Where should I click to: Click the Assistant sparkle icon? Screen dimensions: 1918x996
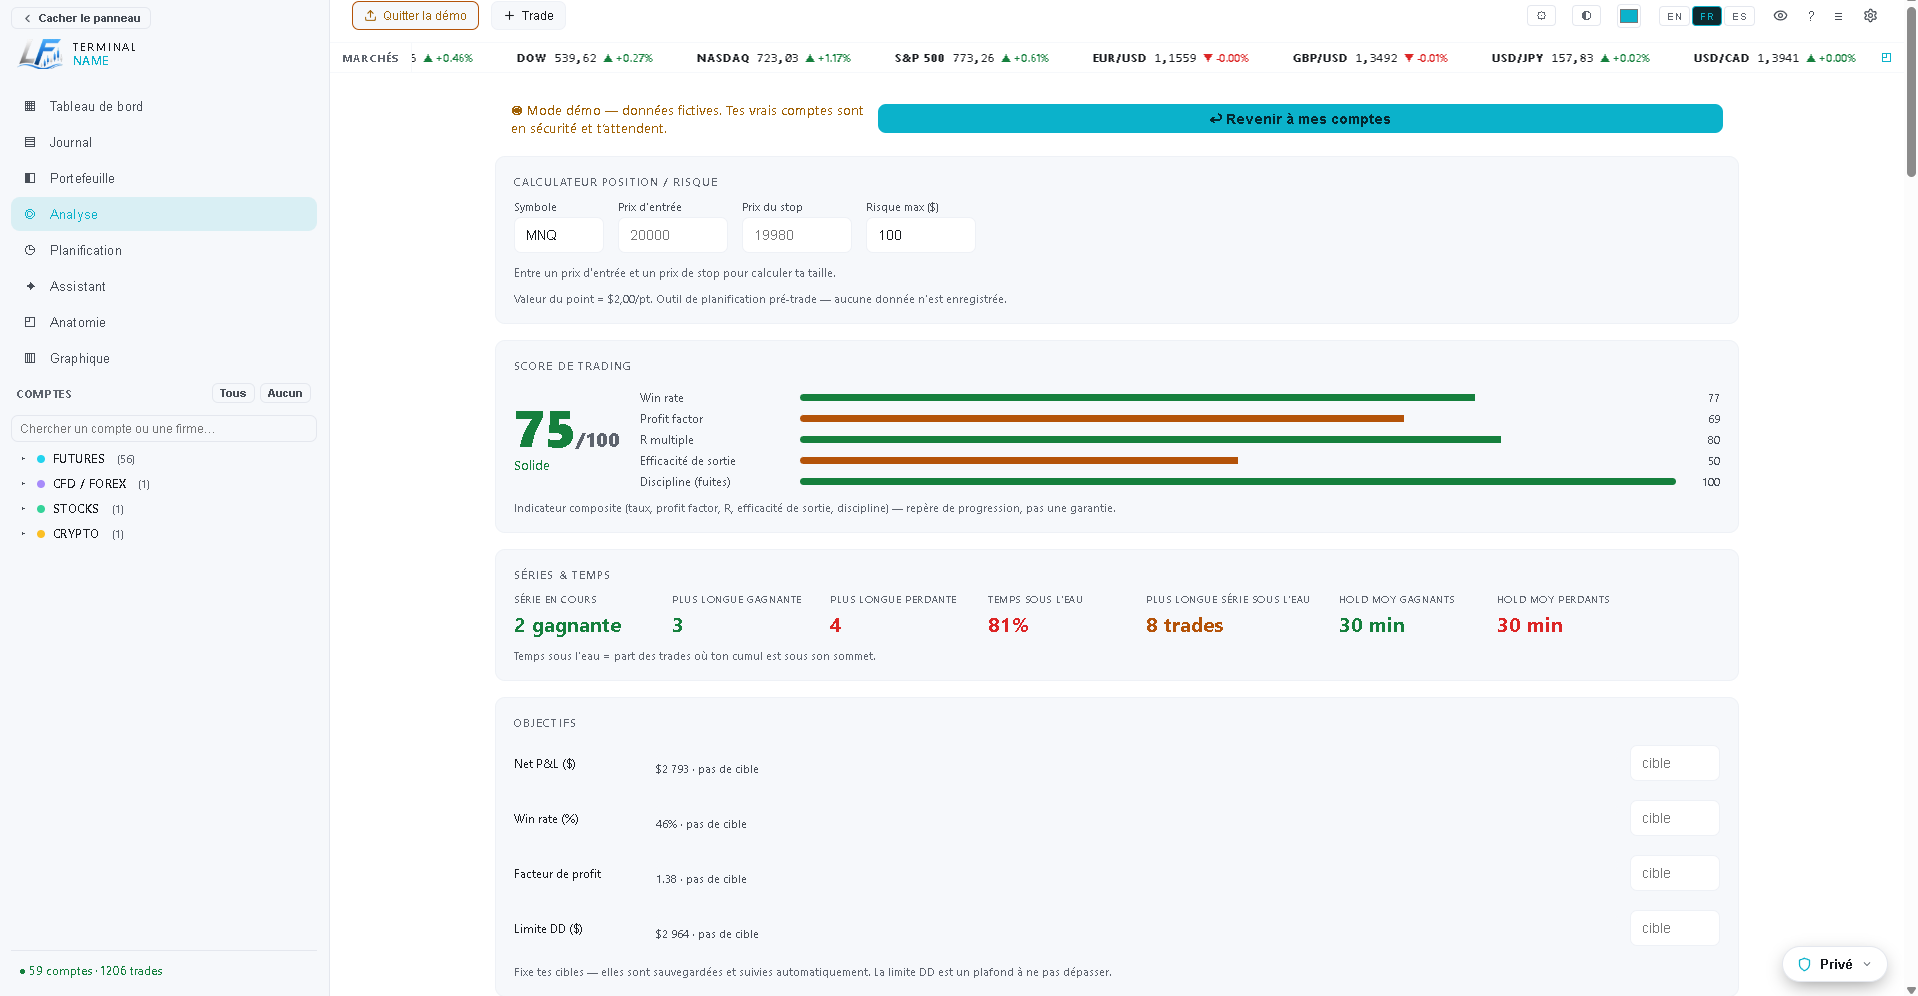tap(30, 286)
